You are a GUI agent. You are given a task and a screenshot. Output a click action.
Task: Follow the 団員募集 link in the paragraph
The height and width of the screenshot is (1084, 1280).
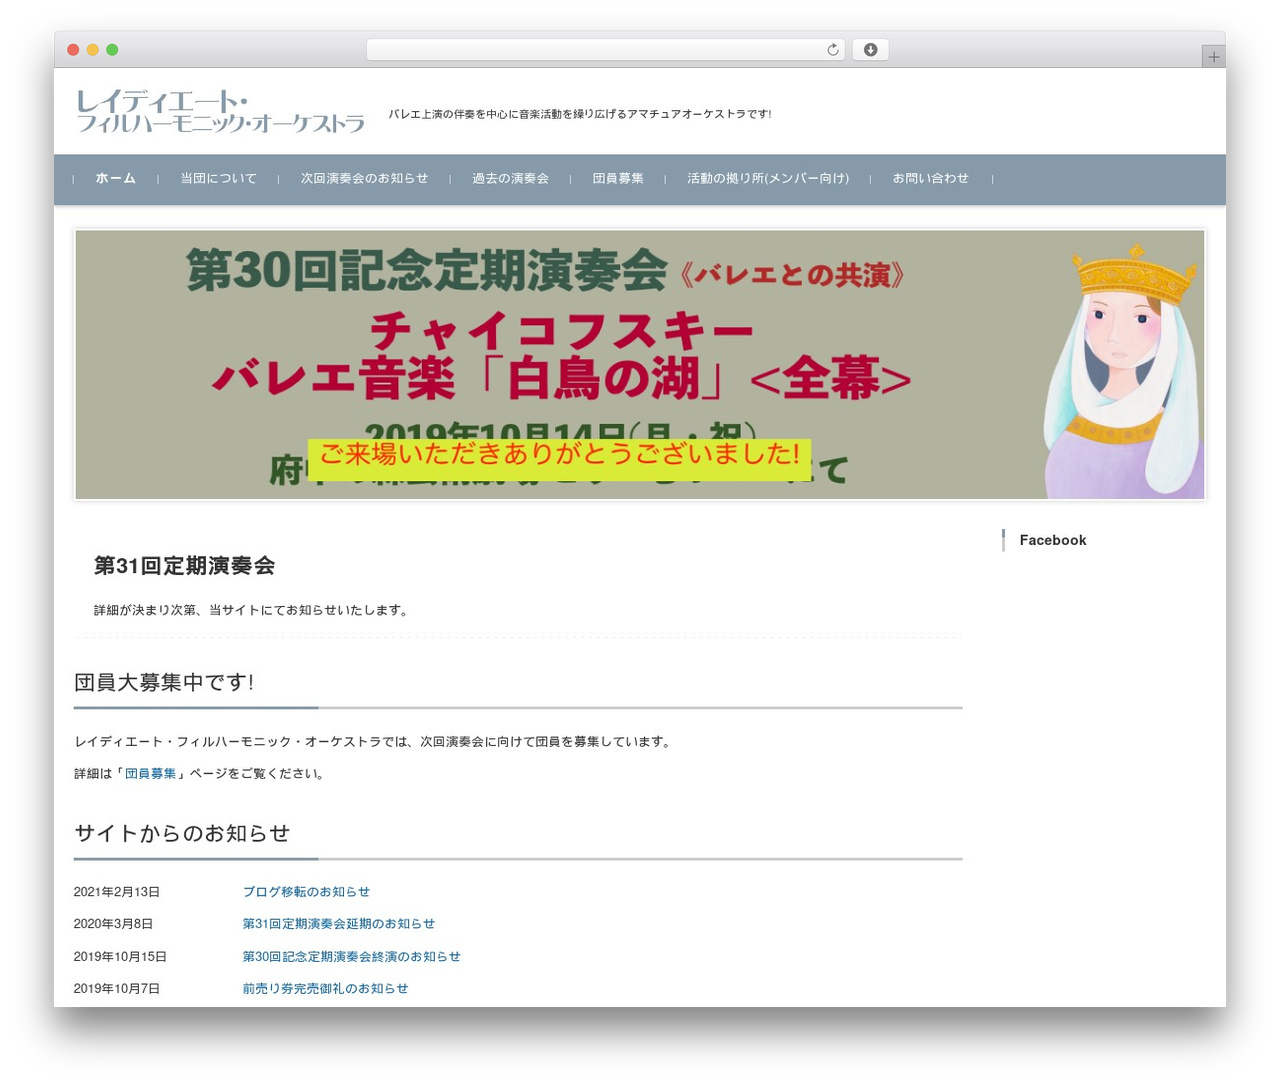pyautogui.click(x=150, y=774)
